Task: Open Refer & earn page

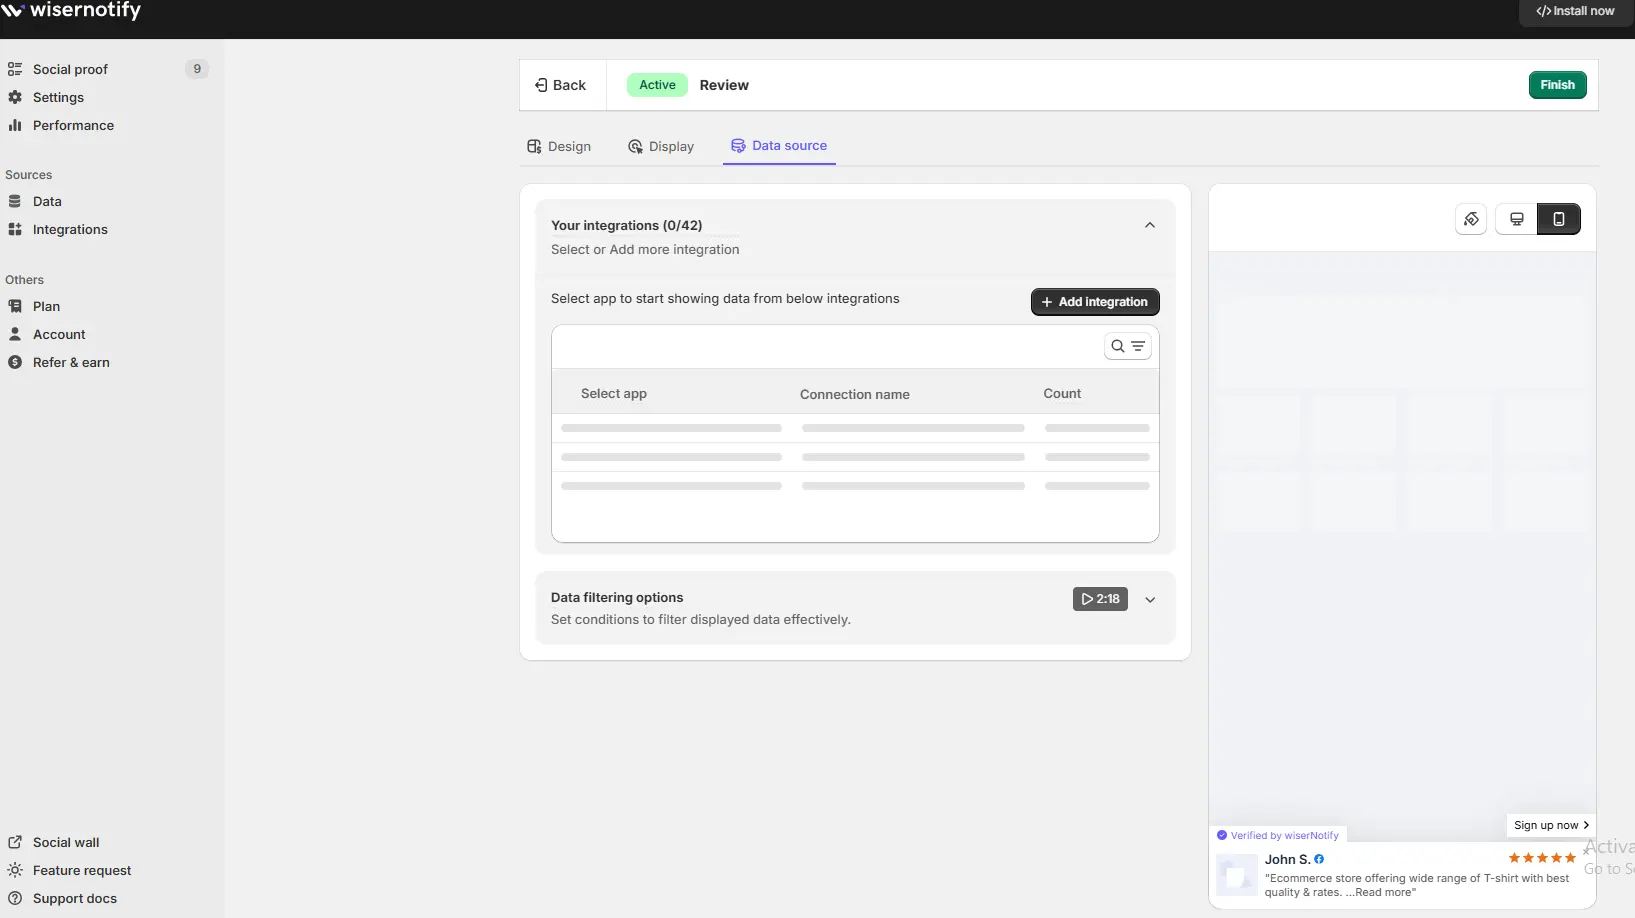Action: click(71, 362)
